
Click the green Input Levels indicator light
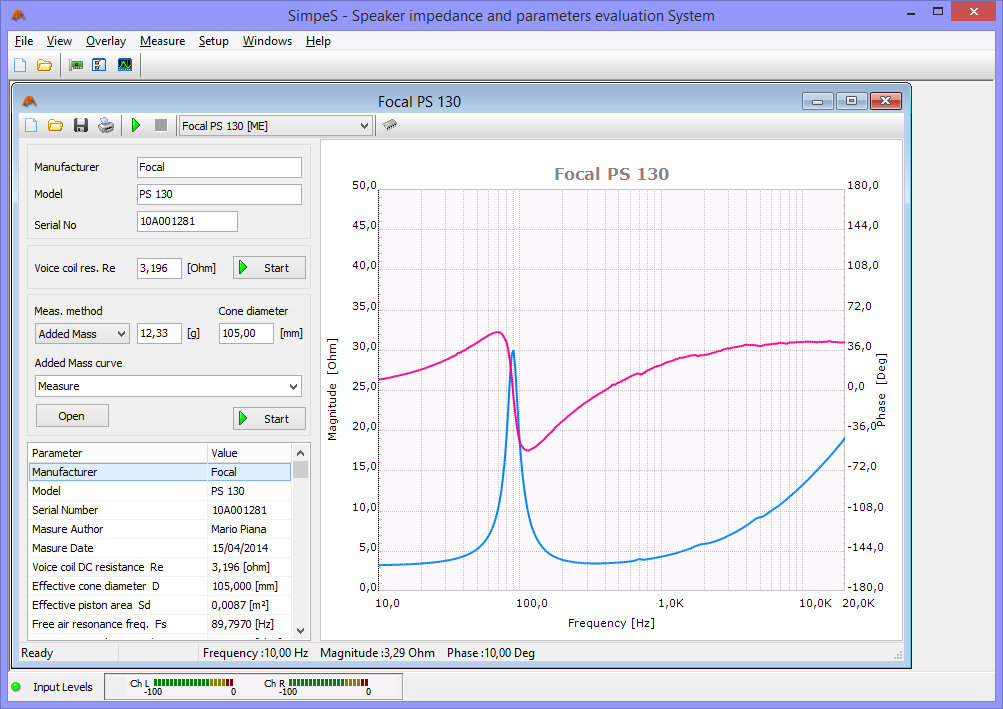click(x=16, y=687)
